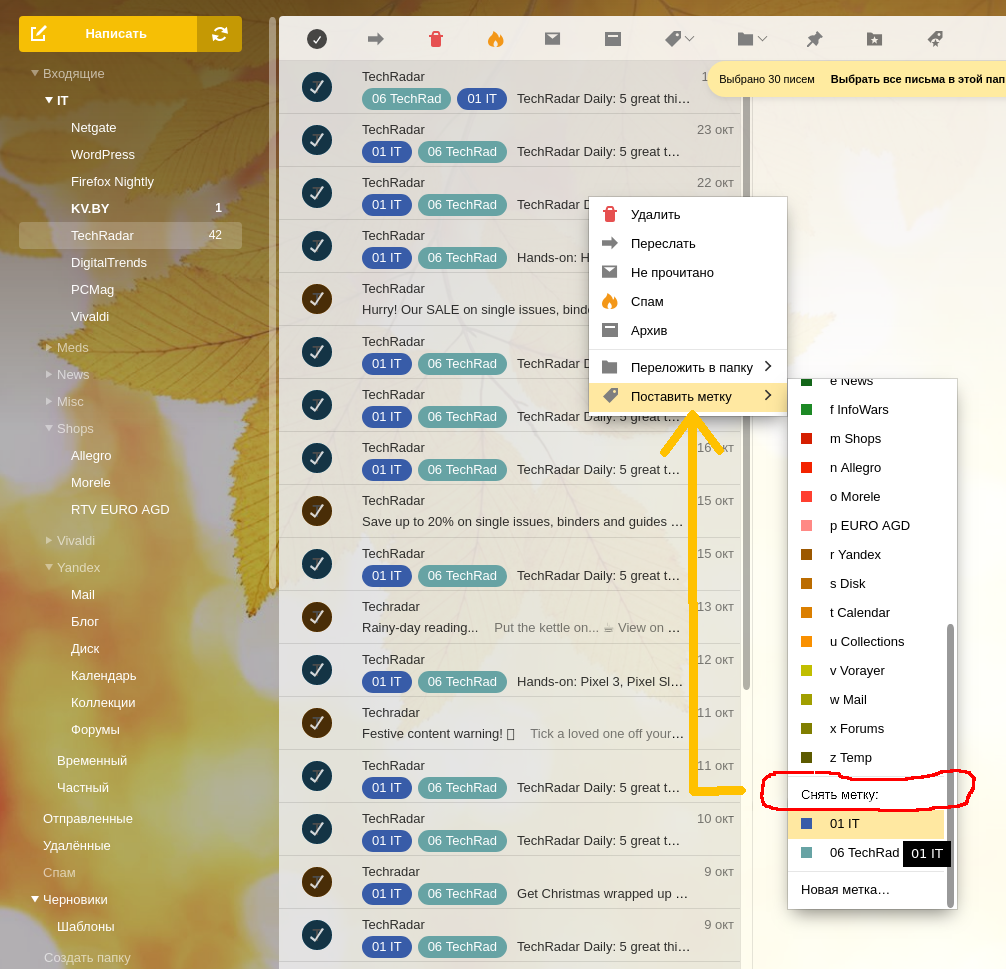The image size is (1006, 969).
Task: Click the Создать папку link
Action: pyautogui.click(x=87, y=957)
